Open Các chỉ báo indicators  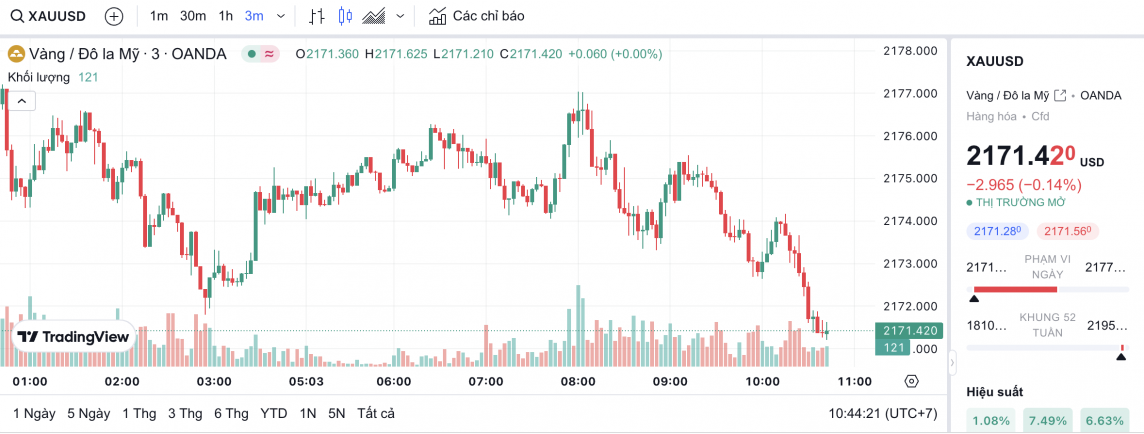tap(476, 16)
